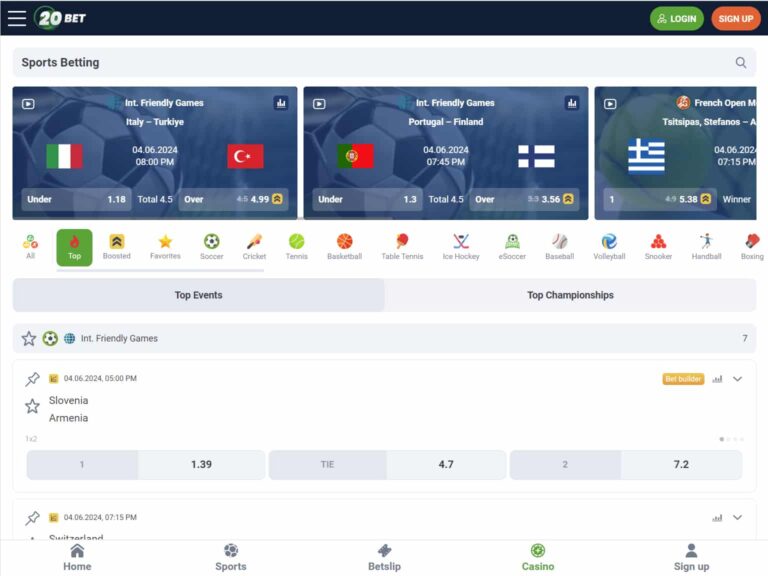768x576 pixels.
Task: Select Under 1.3 on Portugal – Finland
Action: point(367,199)
